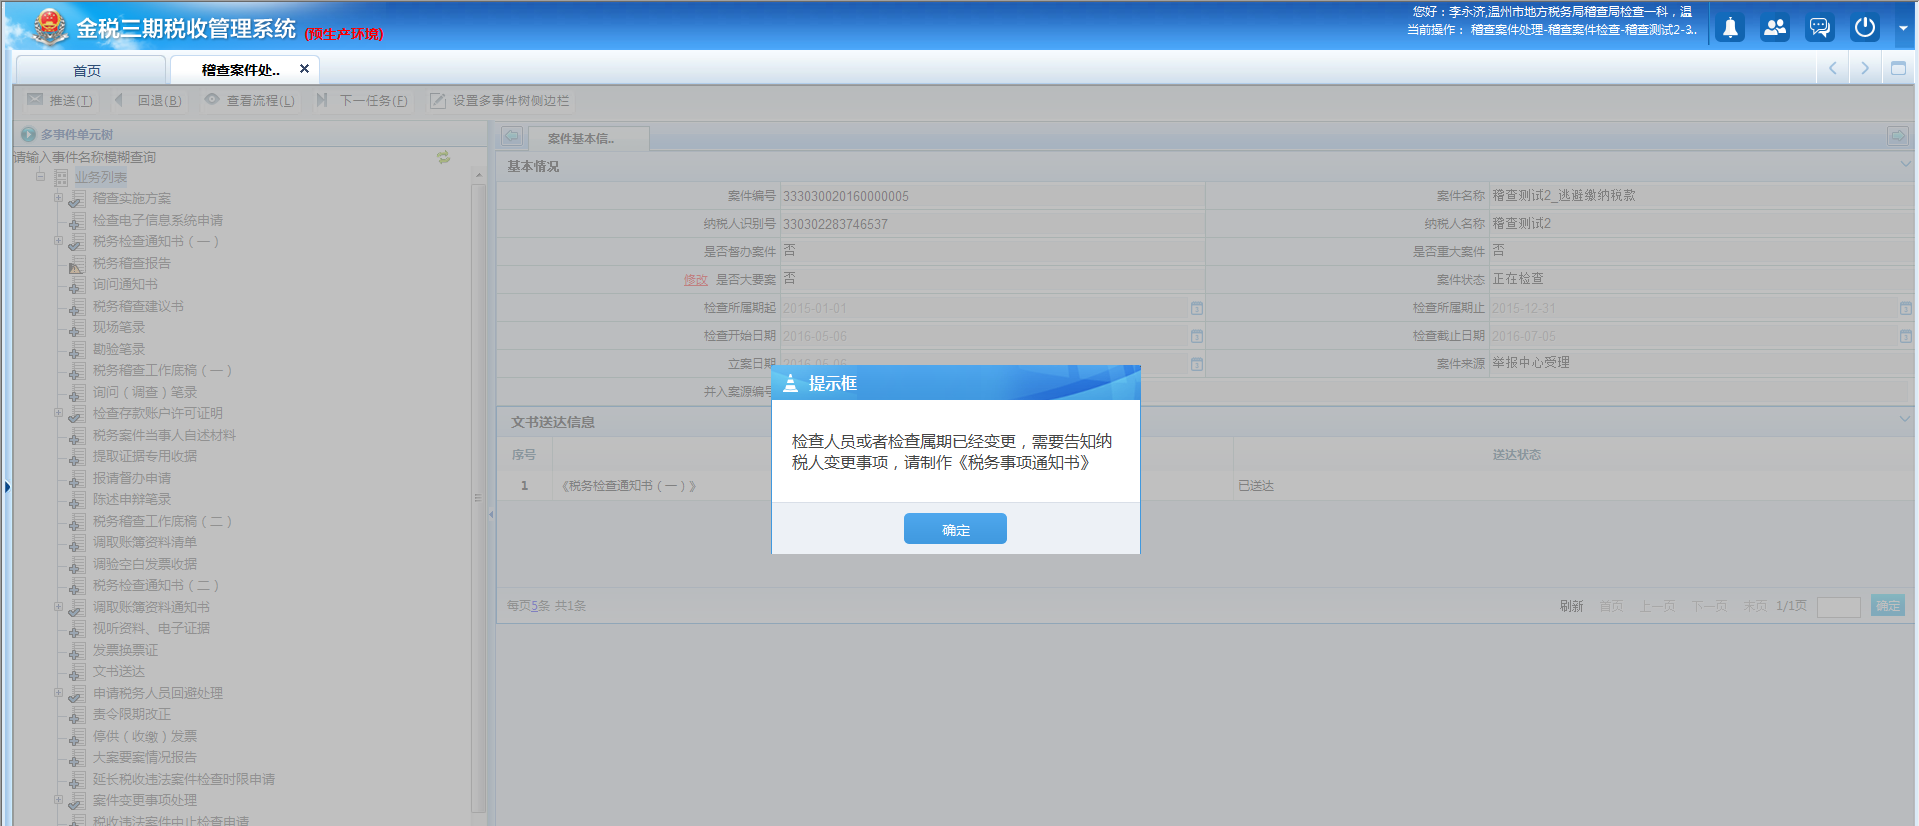Open 税务稽查建议书 tree item
The width and height of the screenshot is (1919, 826).
click(138, 306)
